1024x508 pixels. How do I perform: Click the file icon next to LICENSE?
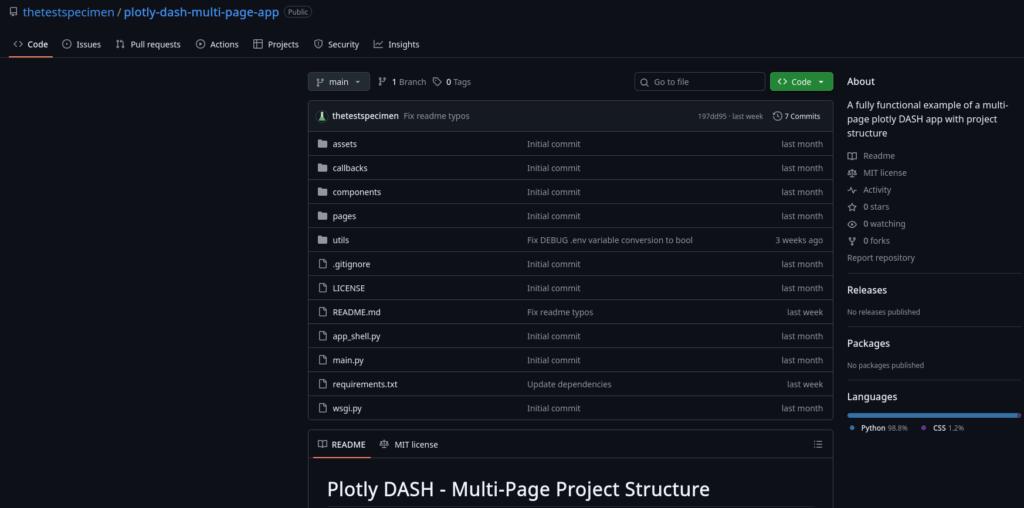click(x=322, y=288)
